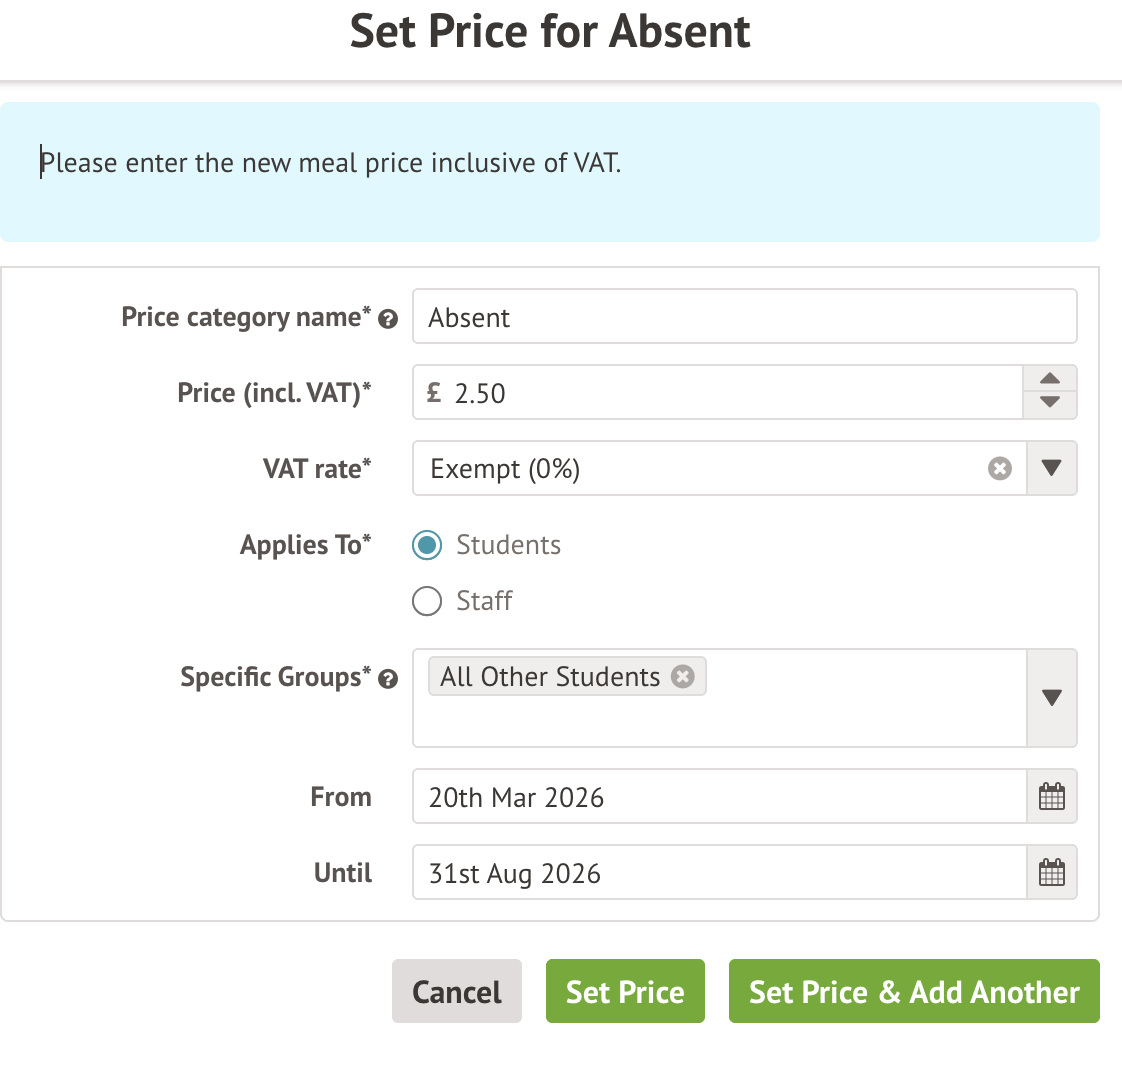This screenshot has height=1066, width=1122.
Task: Focus the Price category name field
Action: [744, 317]
